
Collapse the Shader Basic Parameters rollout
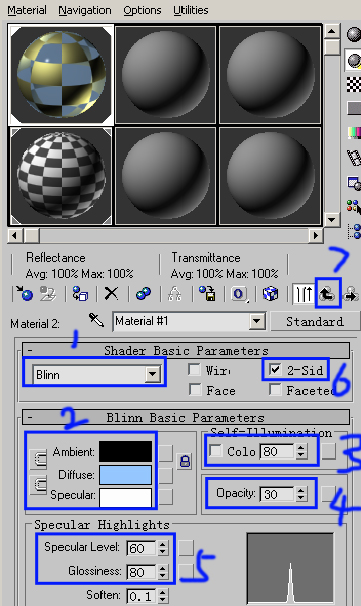[x=186, y=350]
